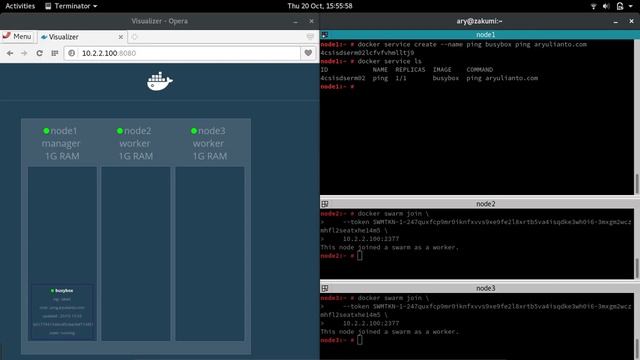
Task: Click the Wi-Fi network indicator icon
Action: tap(593, 6)
